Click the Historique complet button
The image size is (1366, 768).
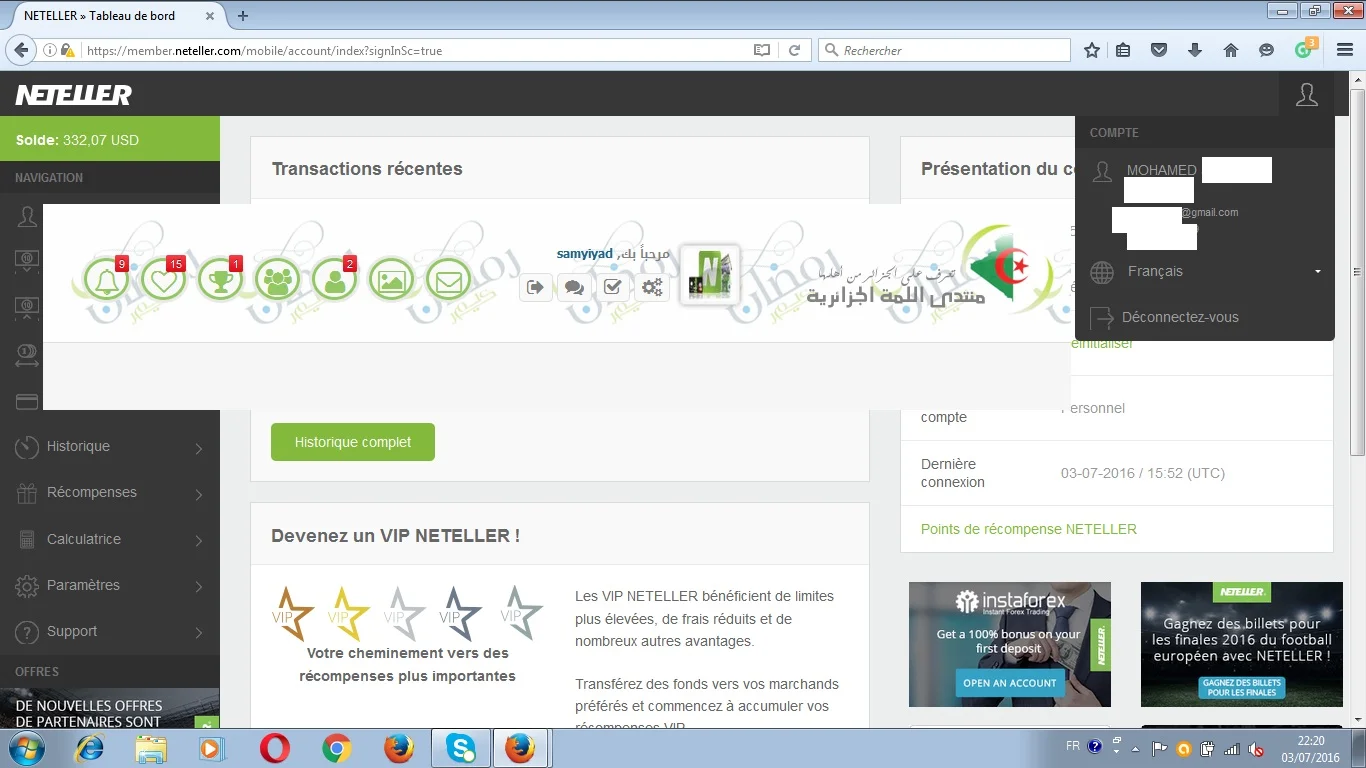(352, 442)
